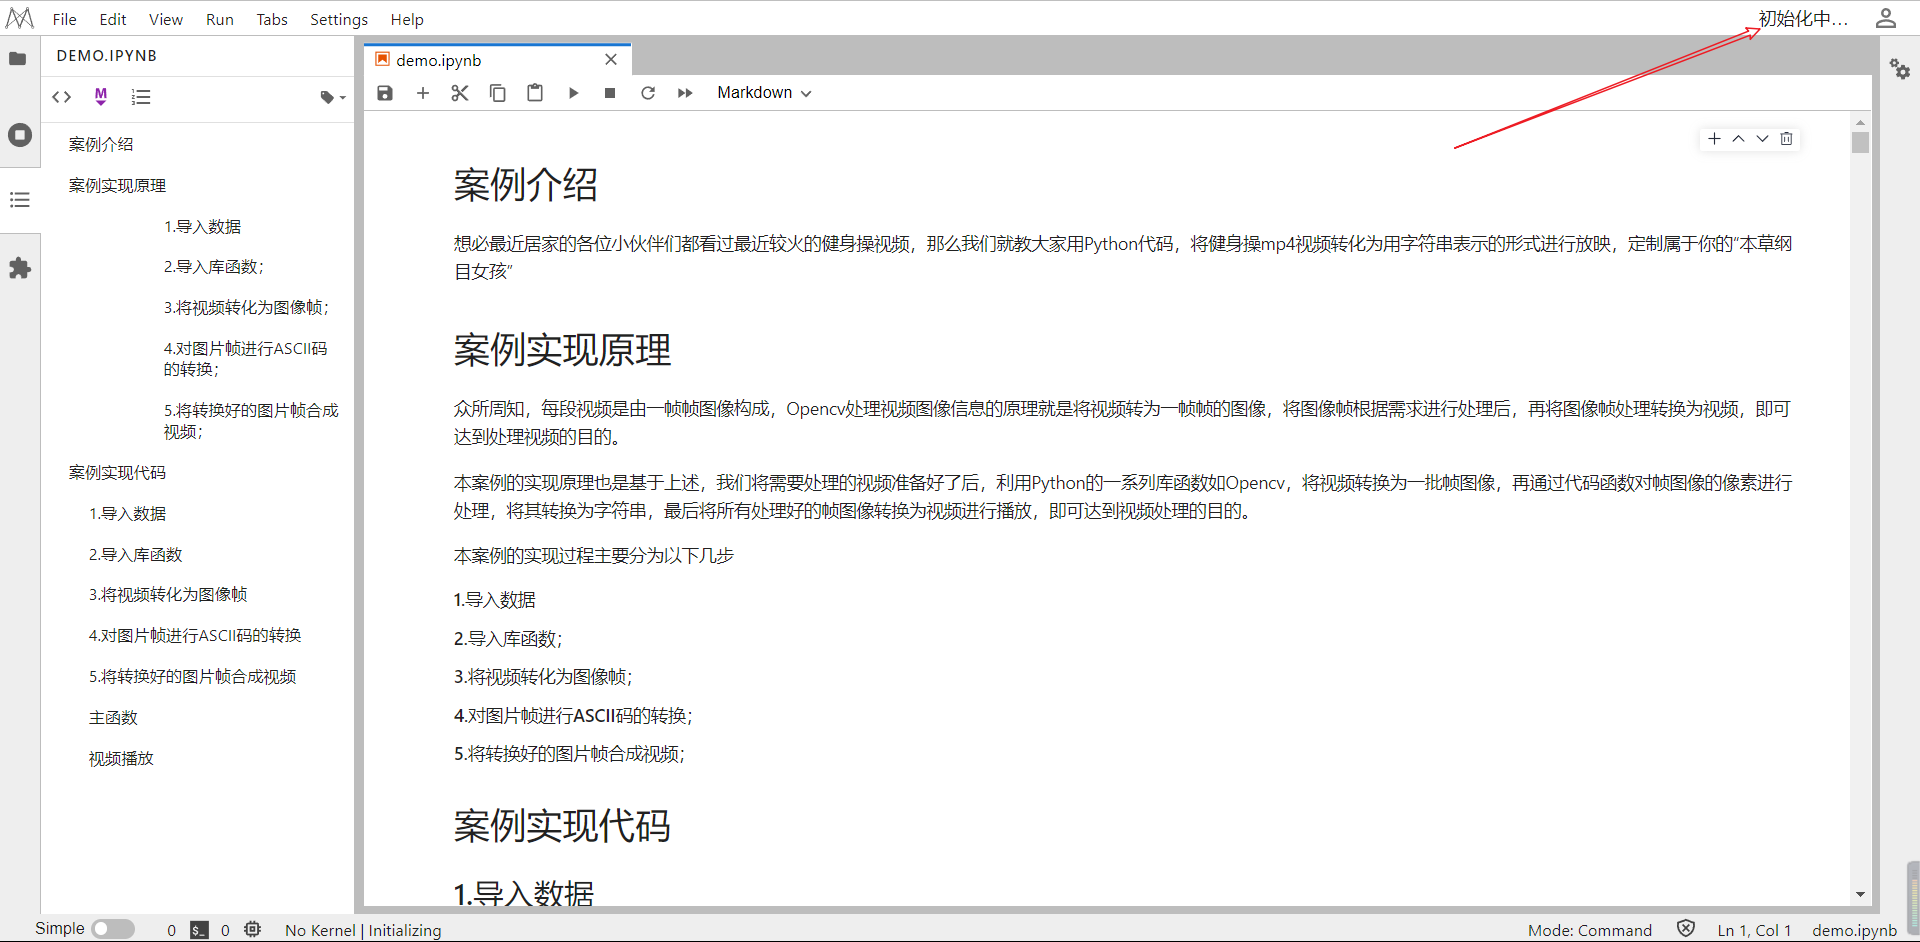This screenshot has height=942, width=1920.
Task: Add cell using the floating cell toolbar plus
Action: pyautogui.click(x=1714, y=139)
